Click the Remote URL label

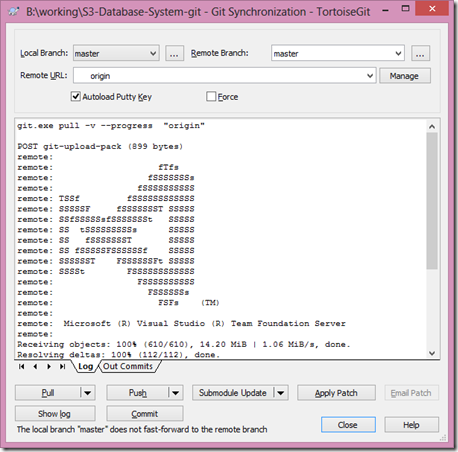(44, 75)
